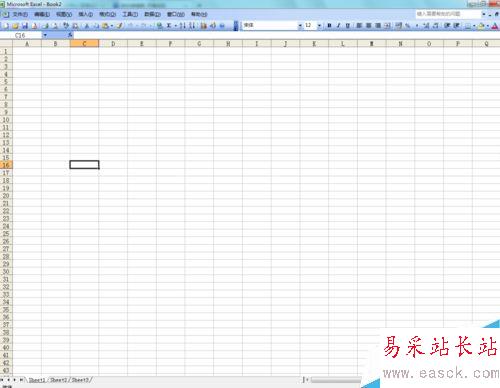500x388 pixels.
Task: Click the Format Painter brush icon
Action: coord(120,26)
